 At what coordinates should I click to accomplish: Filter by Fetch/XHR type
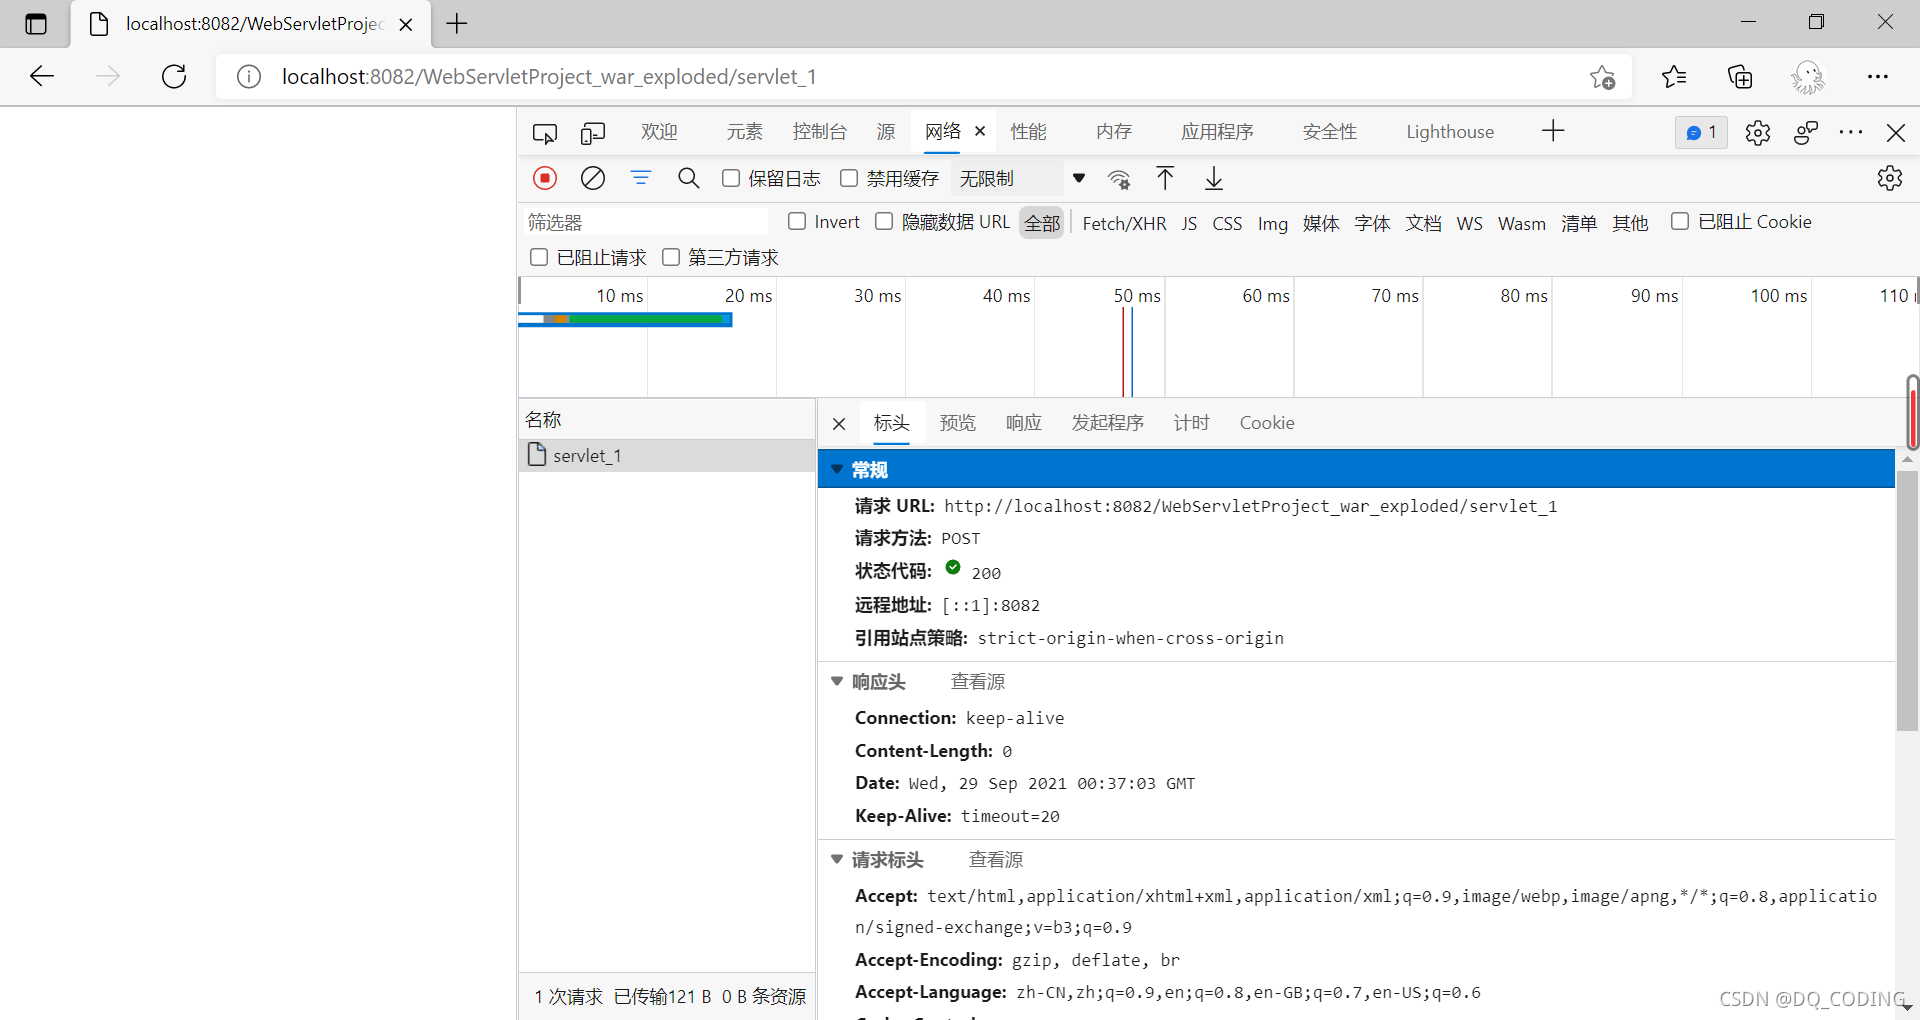tap(1124, 223)
